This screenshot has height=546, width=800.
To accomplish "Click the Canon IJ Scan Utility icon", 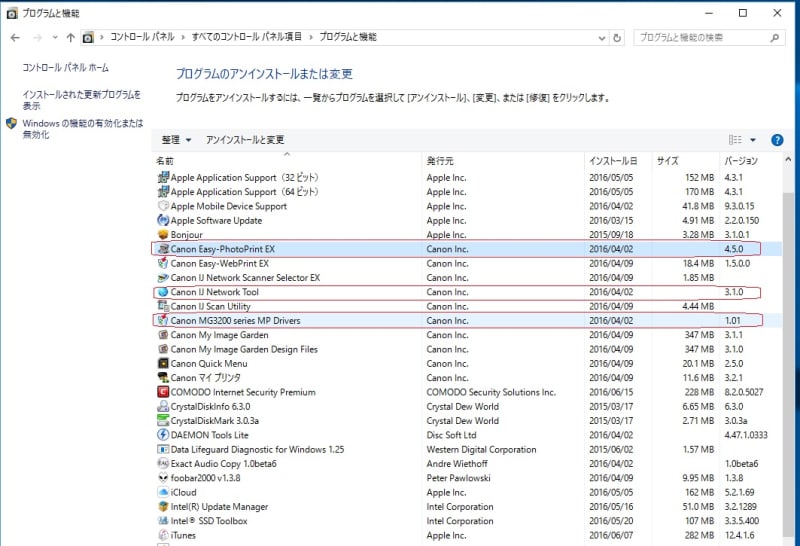I will click(x=163, y=306).
